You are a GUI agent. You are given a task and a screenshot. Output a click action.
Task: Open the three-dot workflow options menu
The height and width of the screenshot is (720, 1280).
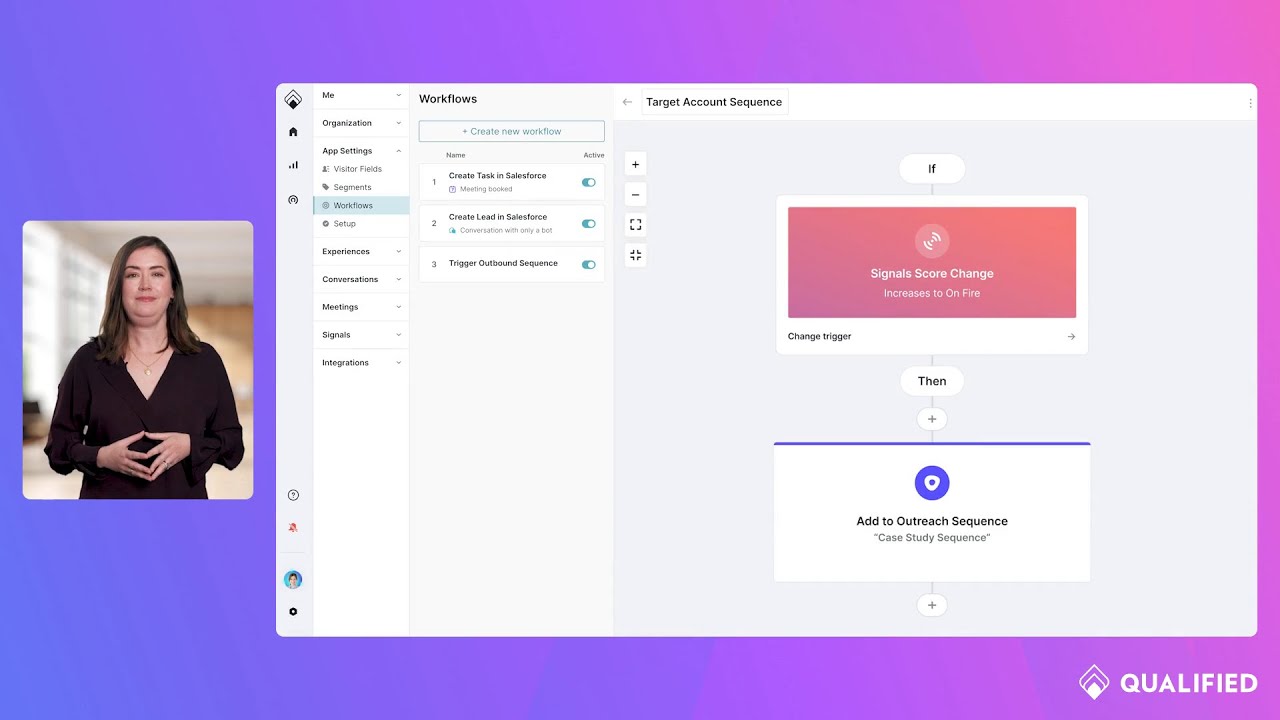pos(1250,102)
